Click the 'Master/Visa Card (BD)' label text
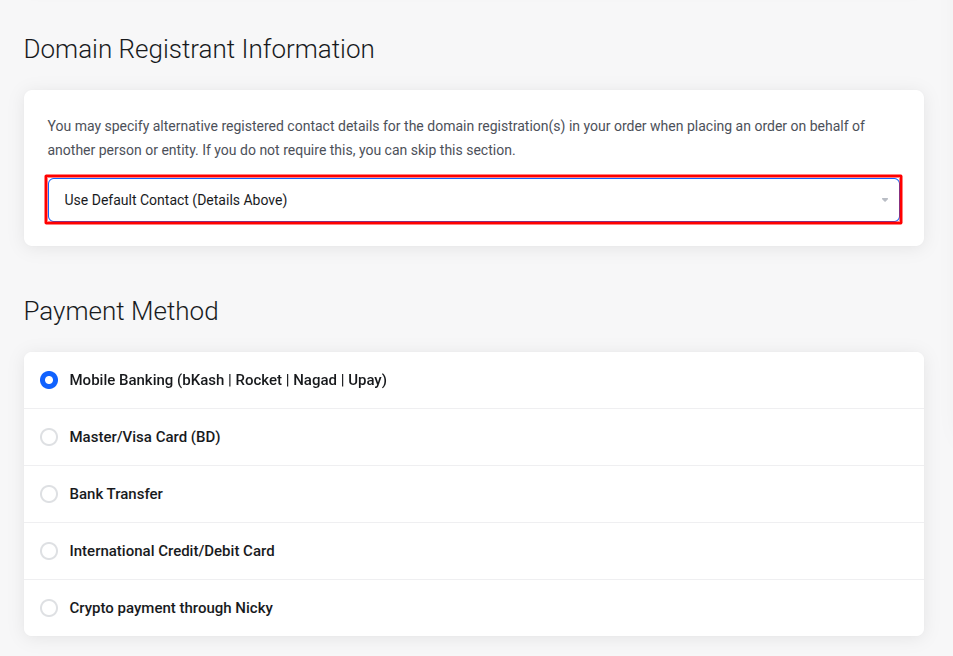This screenshot has width=953, height=656. (145, 437)
